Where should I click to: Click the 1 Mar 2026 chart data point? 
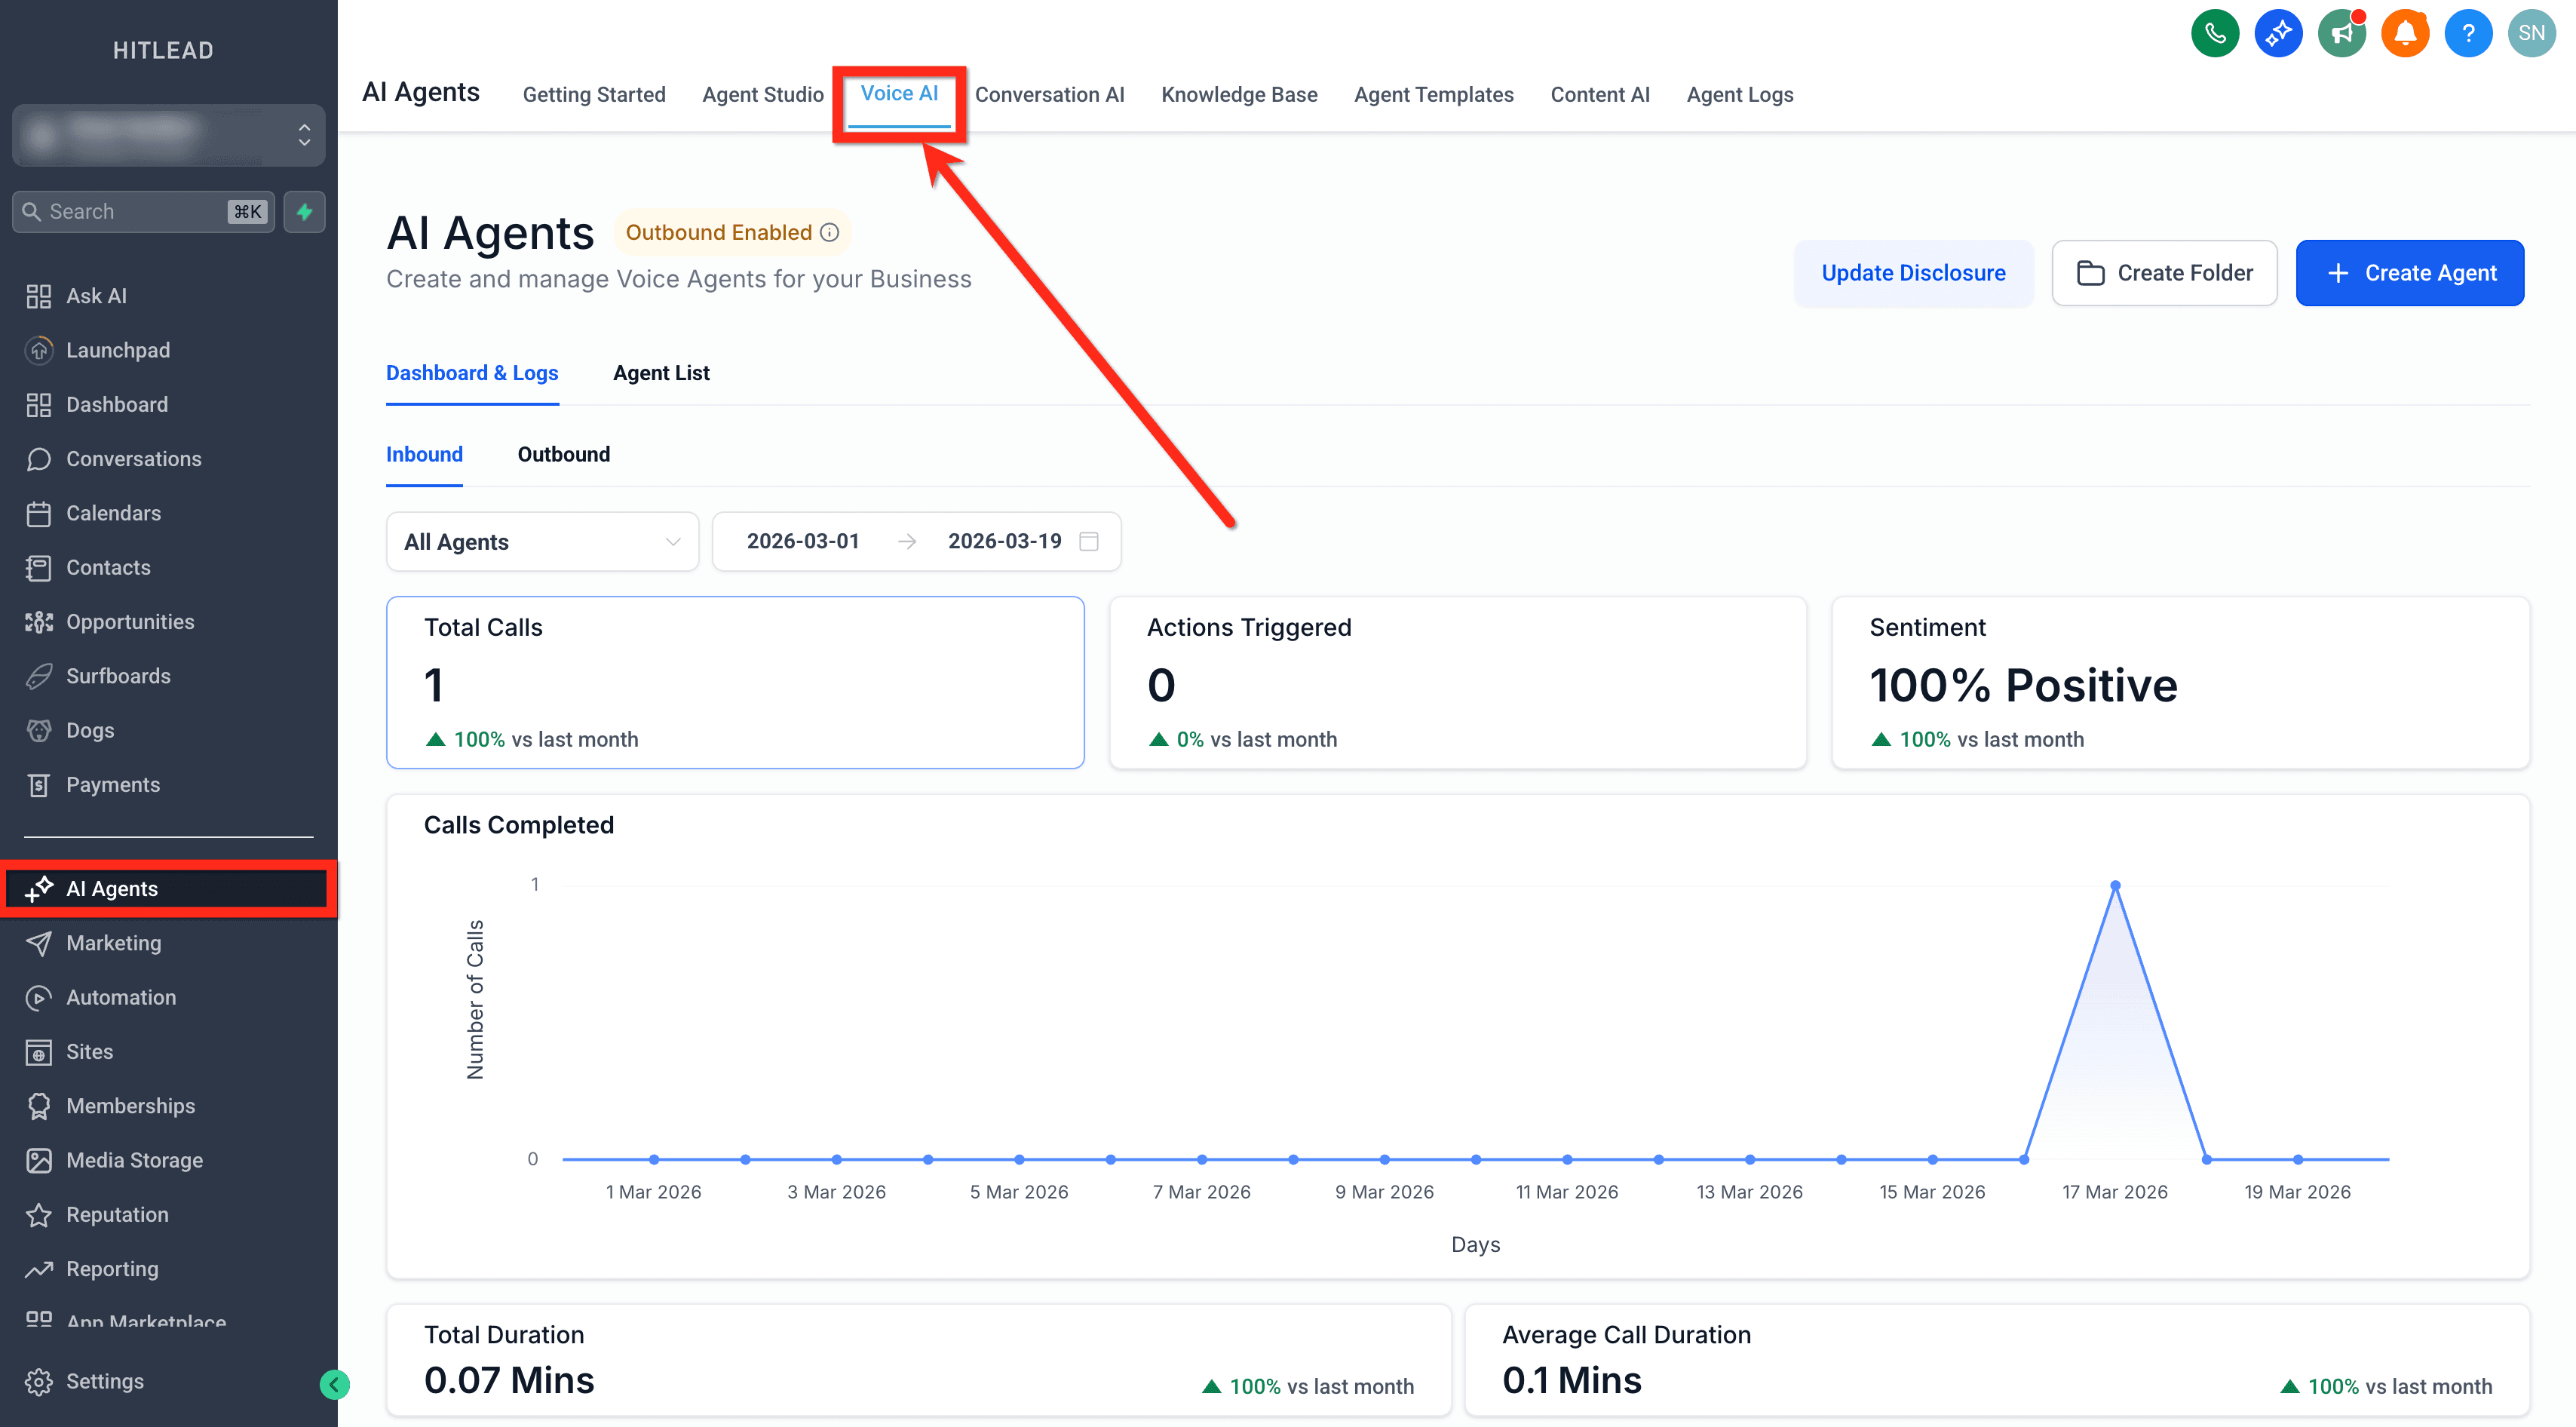coord(654,1159)
